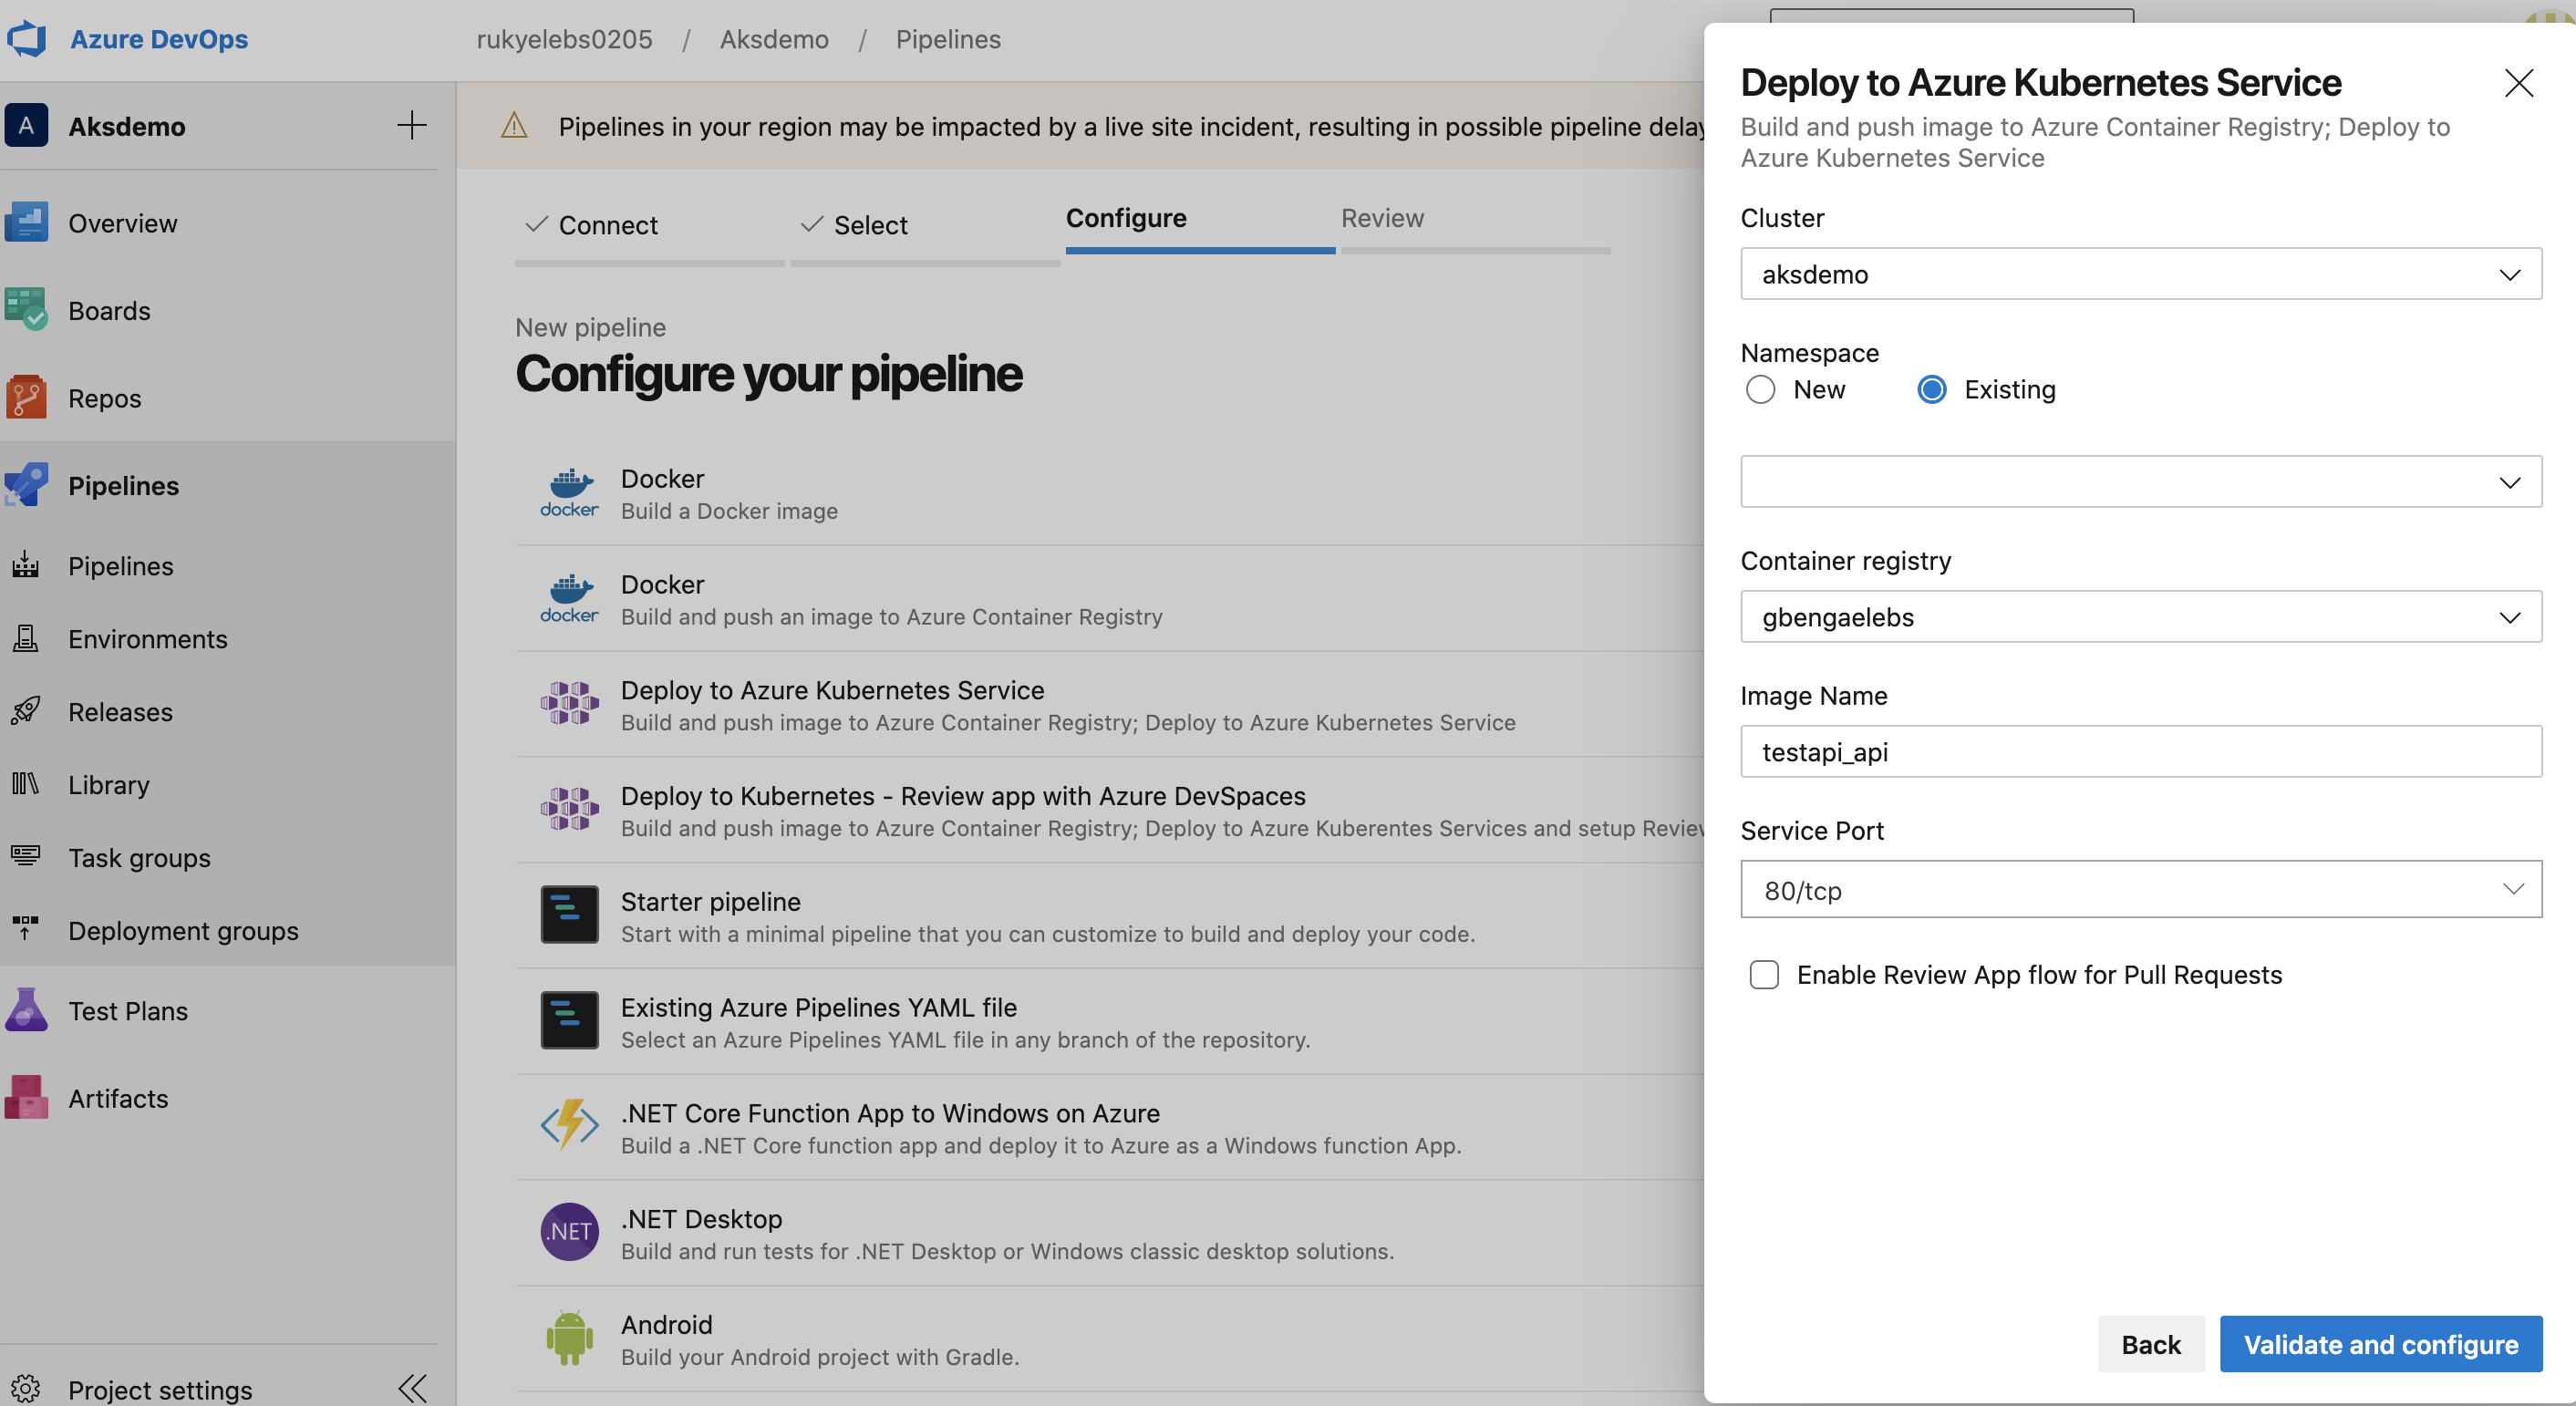Open the empty existing Namespace dropdown

[2141, 482]
